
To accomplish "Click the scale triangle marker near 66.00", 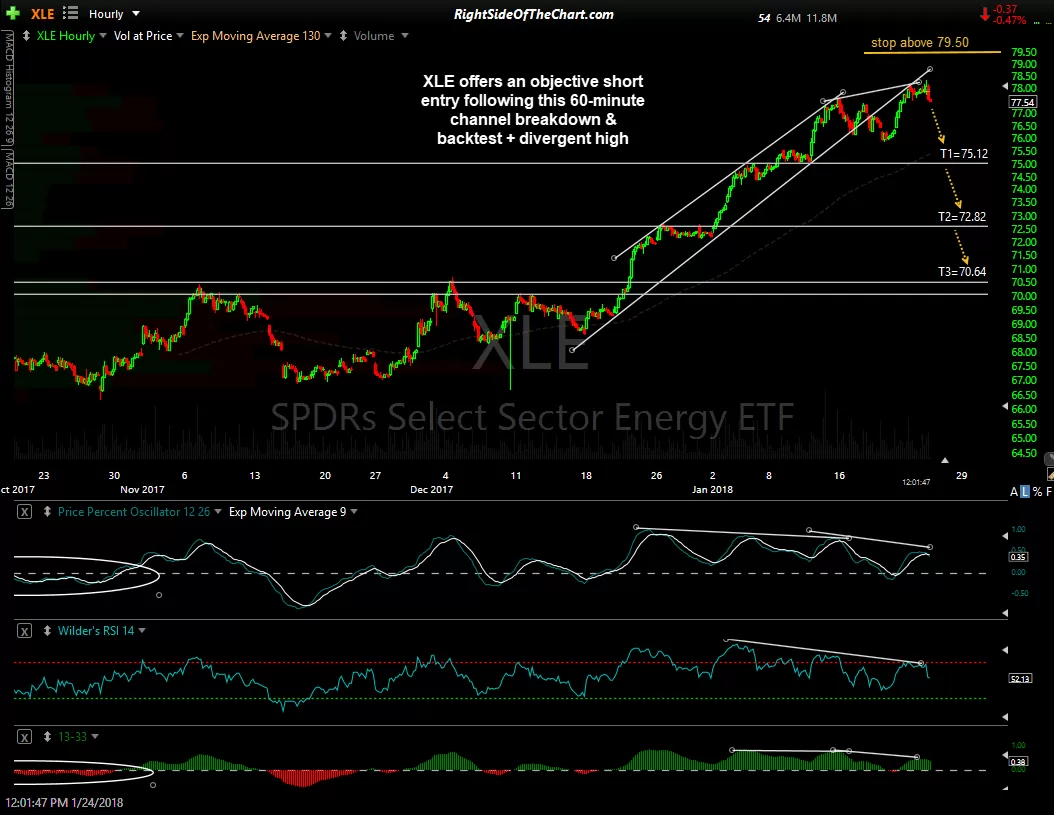I will (x=1005, y=407).
